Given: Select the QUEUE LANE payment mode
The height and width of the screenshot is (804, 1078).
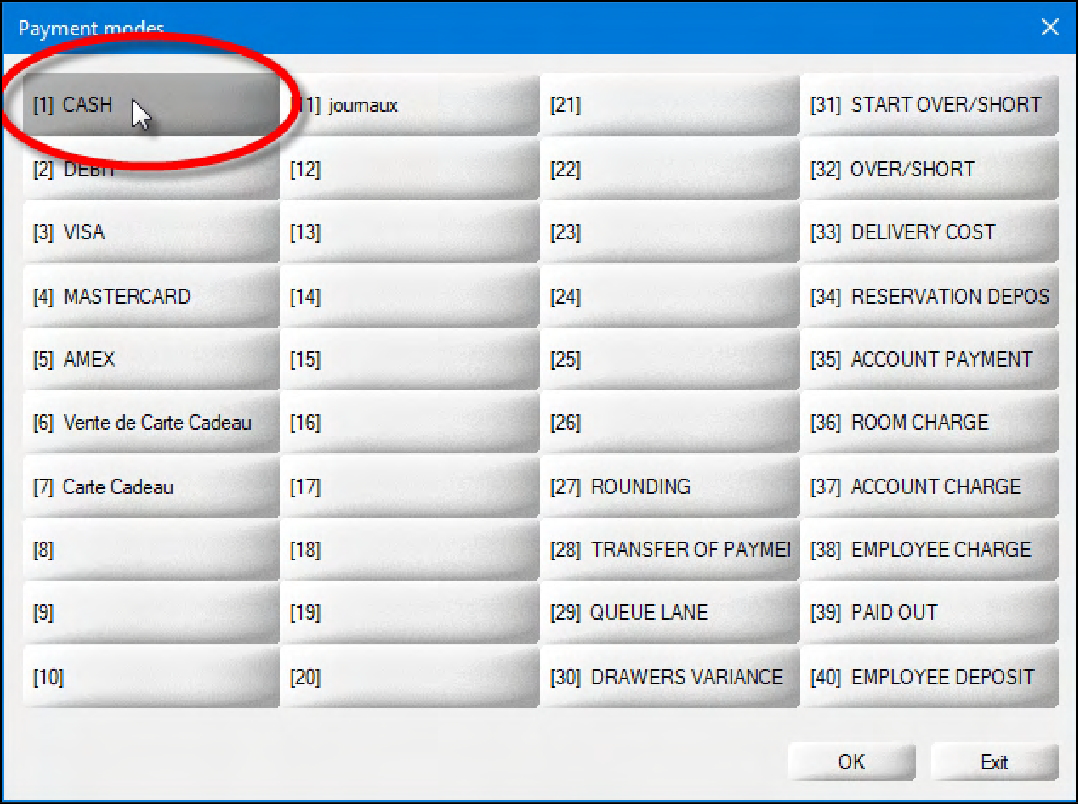Looking at the screenshot, I should tap(668, 613).
